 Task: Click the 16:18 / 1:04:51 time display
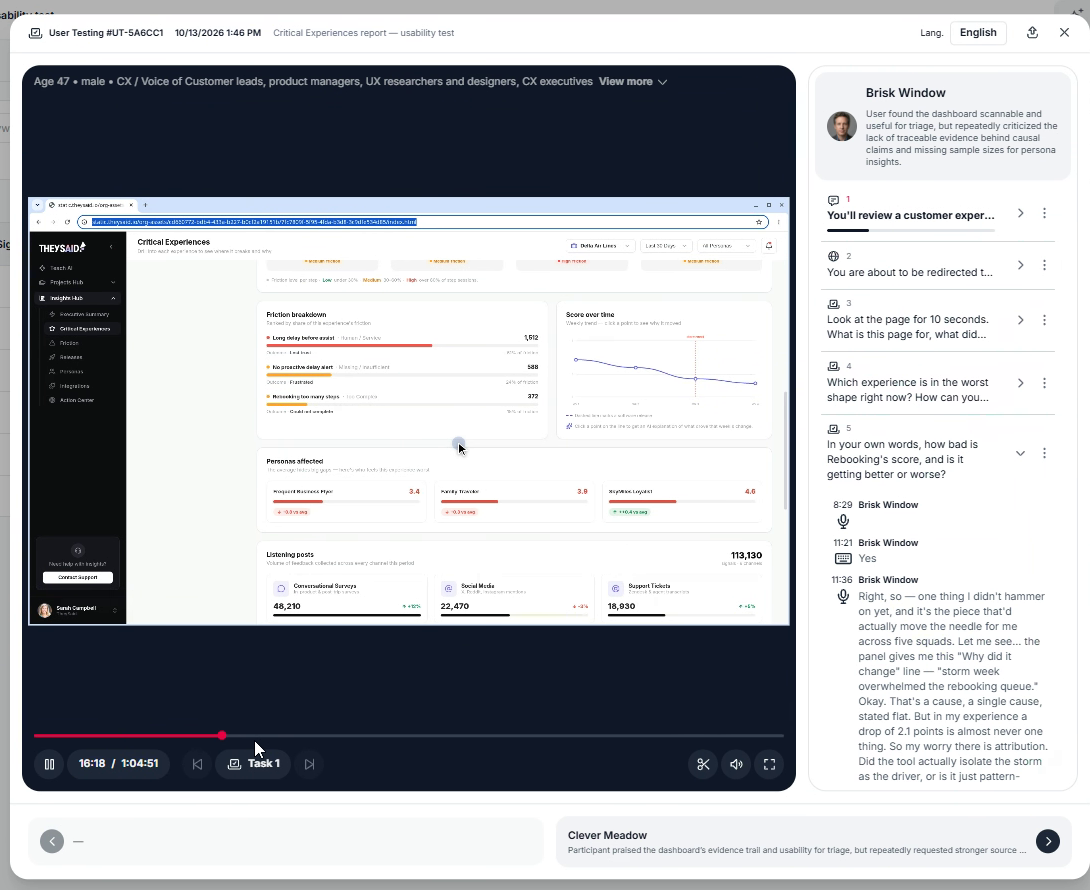pos(119,763)
